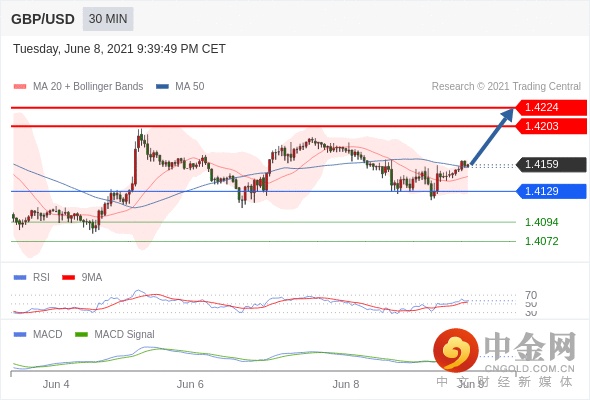Click the MACD Signal legend swatch

point(81,334)
